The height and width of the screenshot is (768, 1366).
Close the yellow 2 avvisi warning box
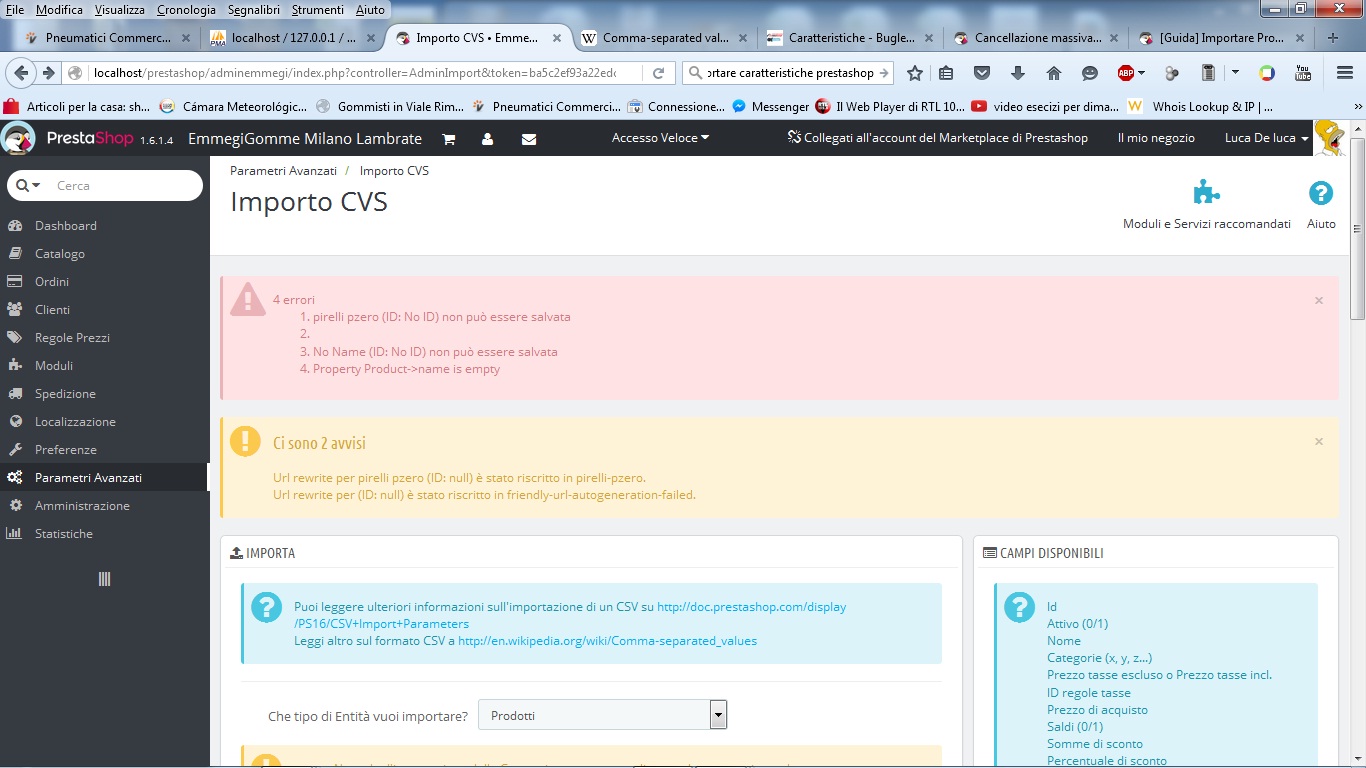(x=1319, y=441)
